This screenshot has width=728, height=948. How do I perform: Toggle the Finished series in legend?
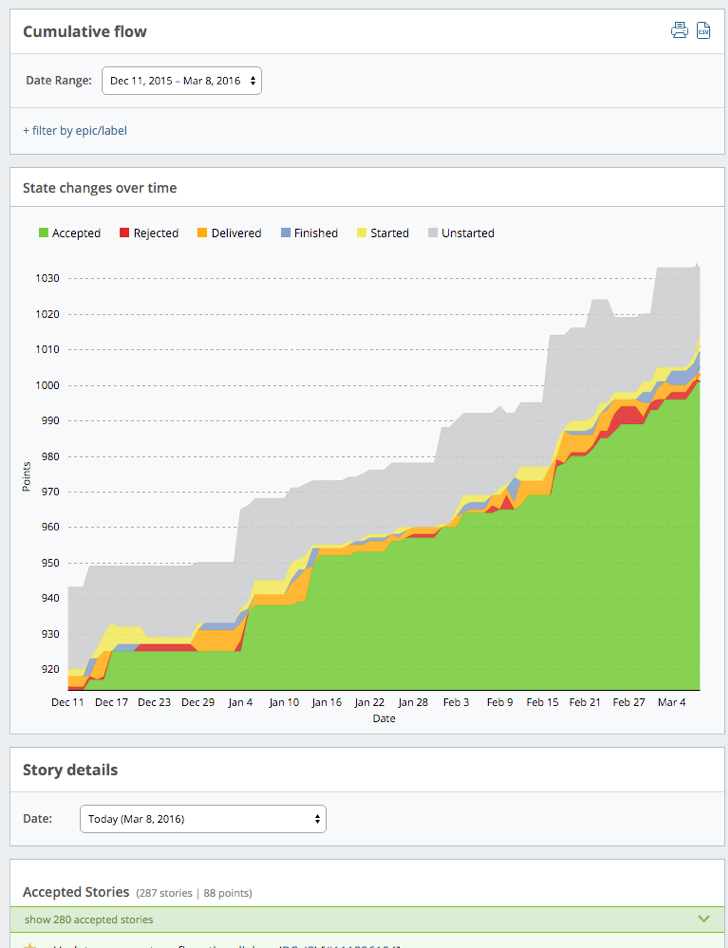(x=309, y=233)
